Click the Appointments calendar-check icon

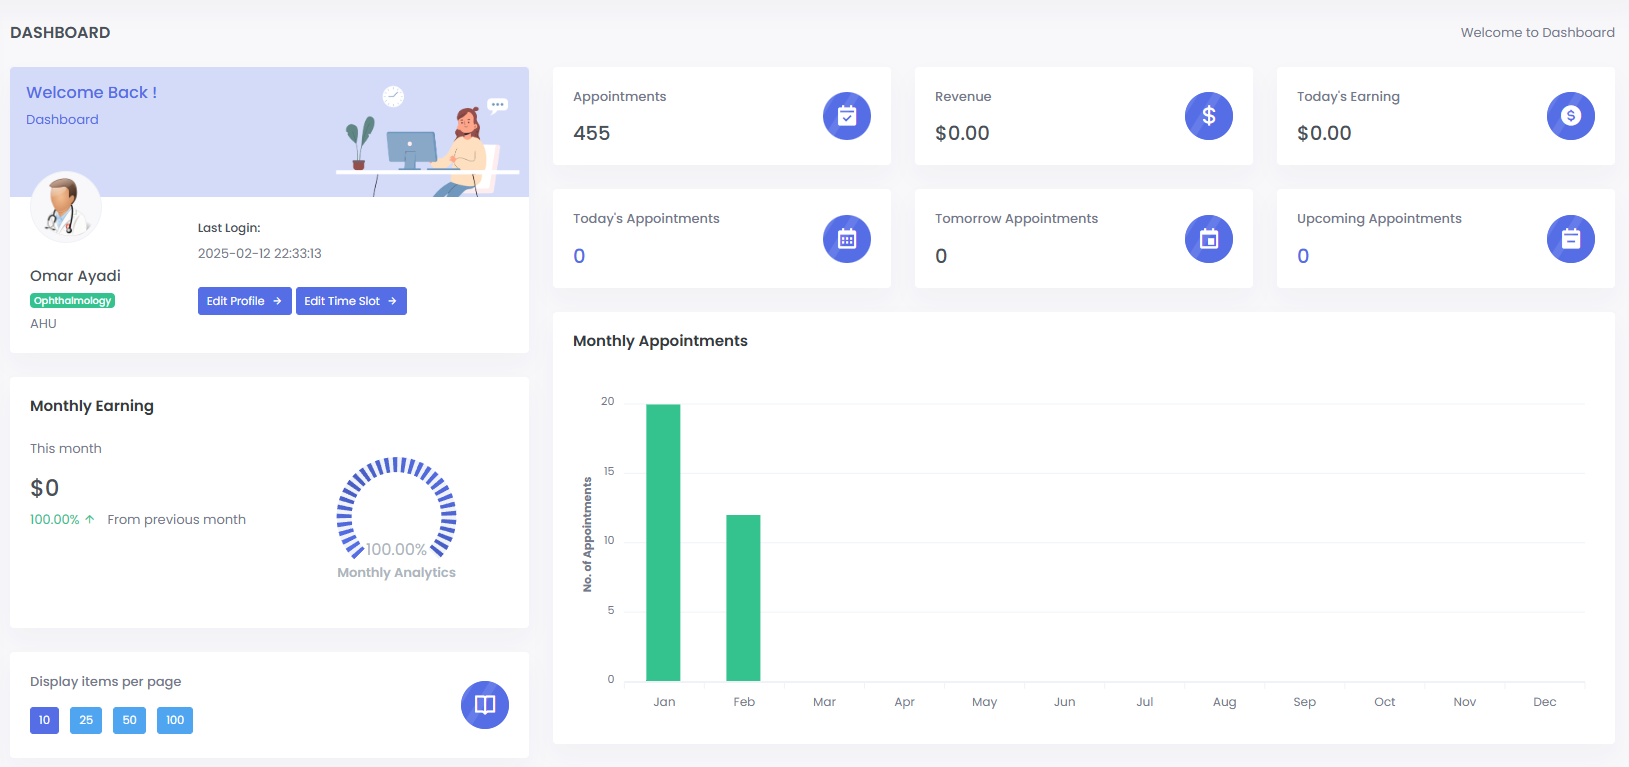pyautogui.click(x=846, y=116)
